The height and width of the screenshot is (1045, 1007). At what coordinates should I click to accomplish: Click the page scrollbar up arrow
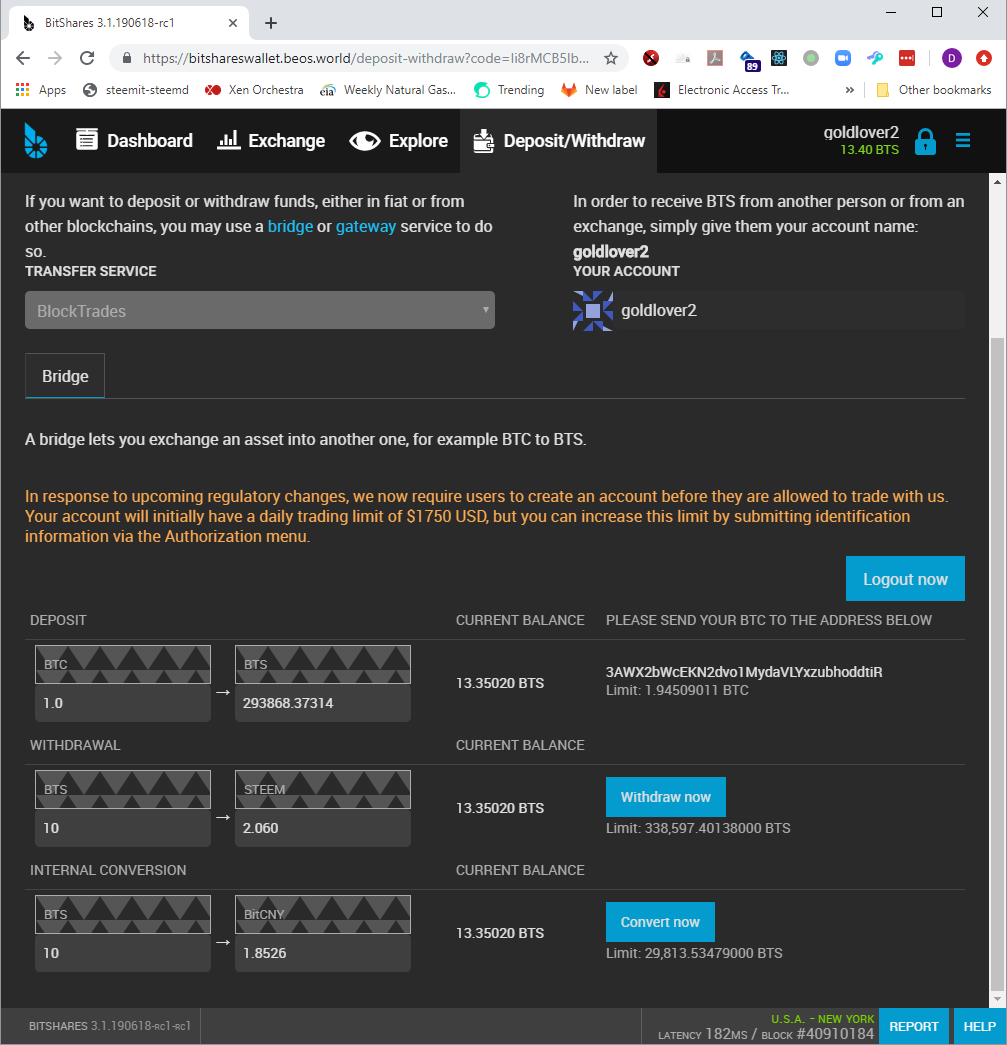(997, 181)
